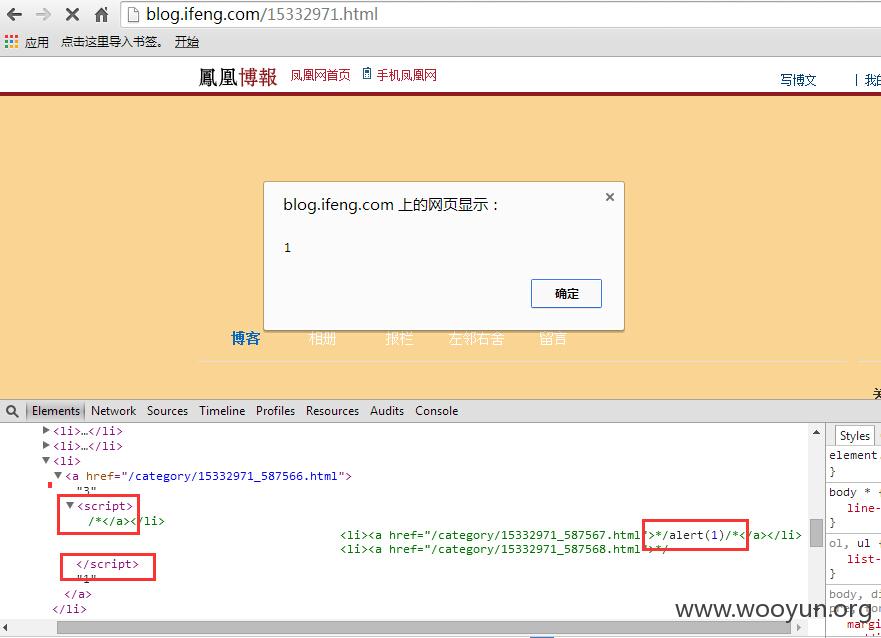Click the vertical scrollbar up arrow in Elements
Screen dimensions: 881x638
[x=816, y=432]
